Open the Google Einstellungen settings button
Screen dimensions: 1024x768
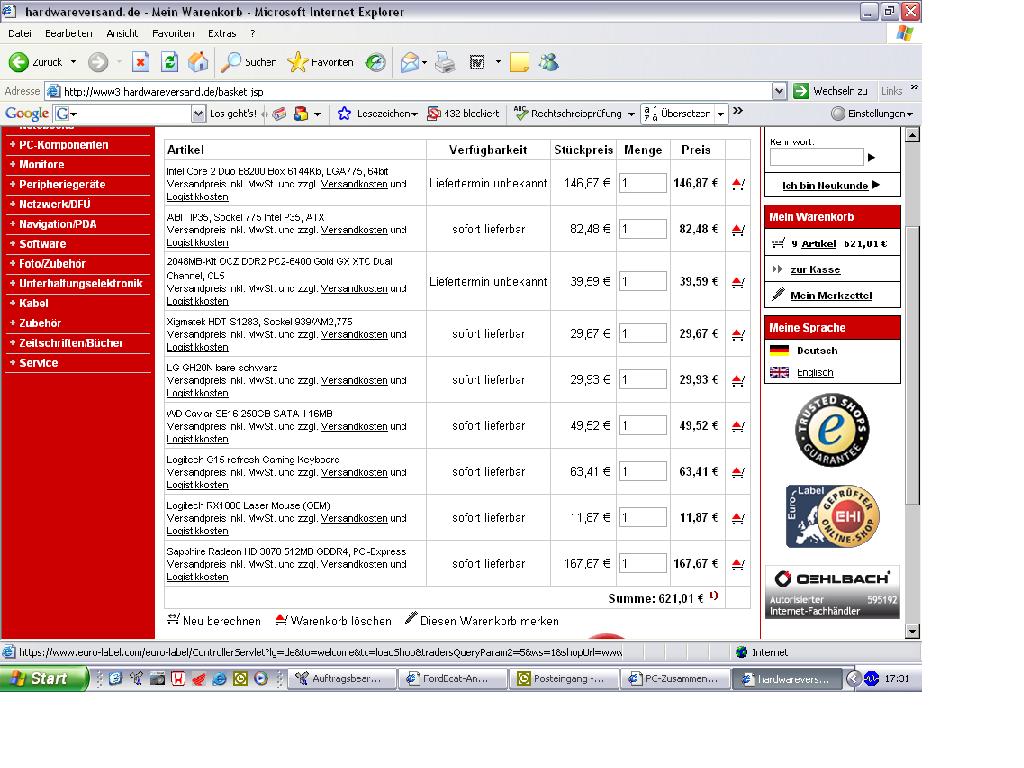[872, 114]
